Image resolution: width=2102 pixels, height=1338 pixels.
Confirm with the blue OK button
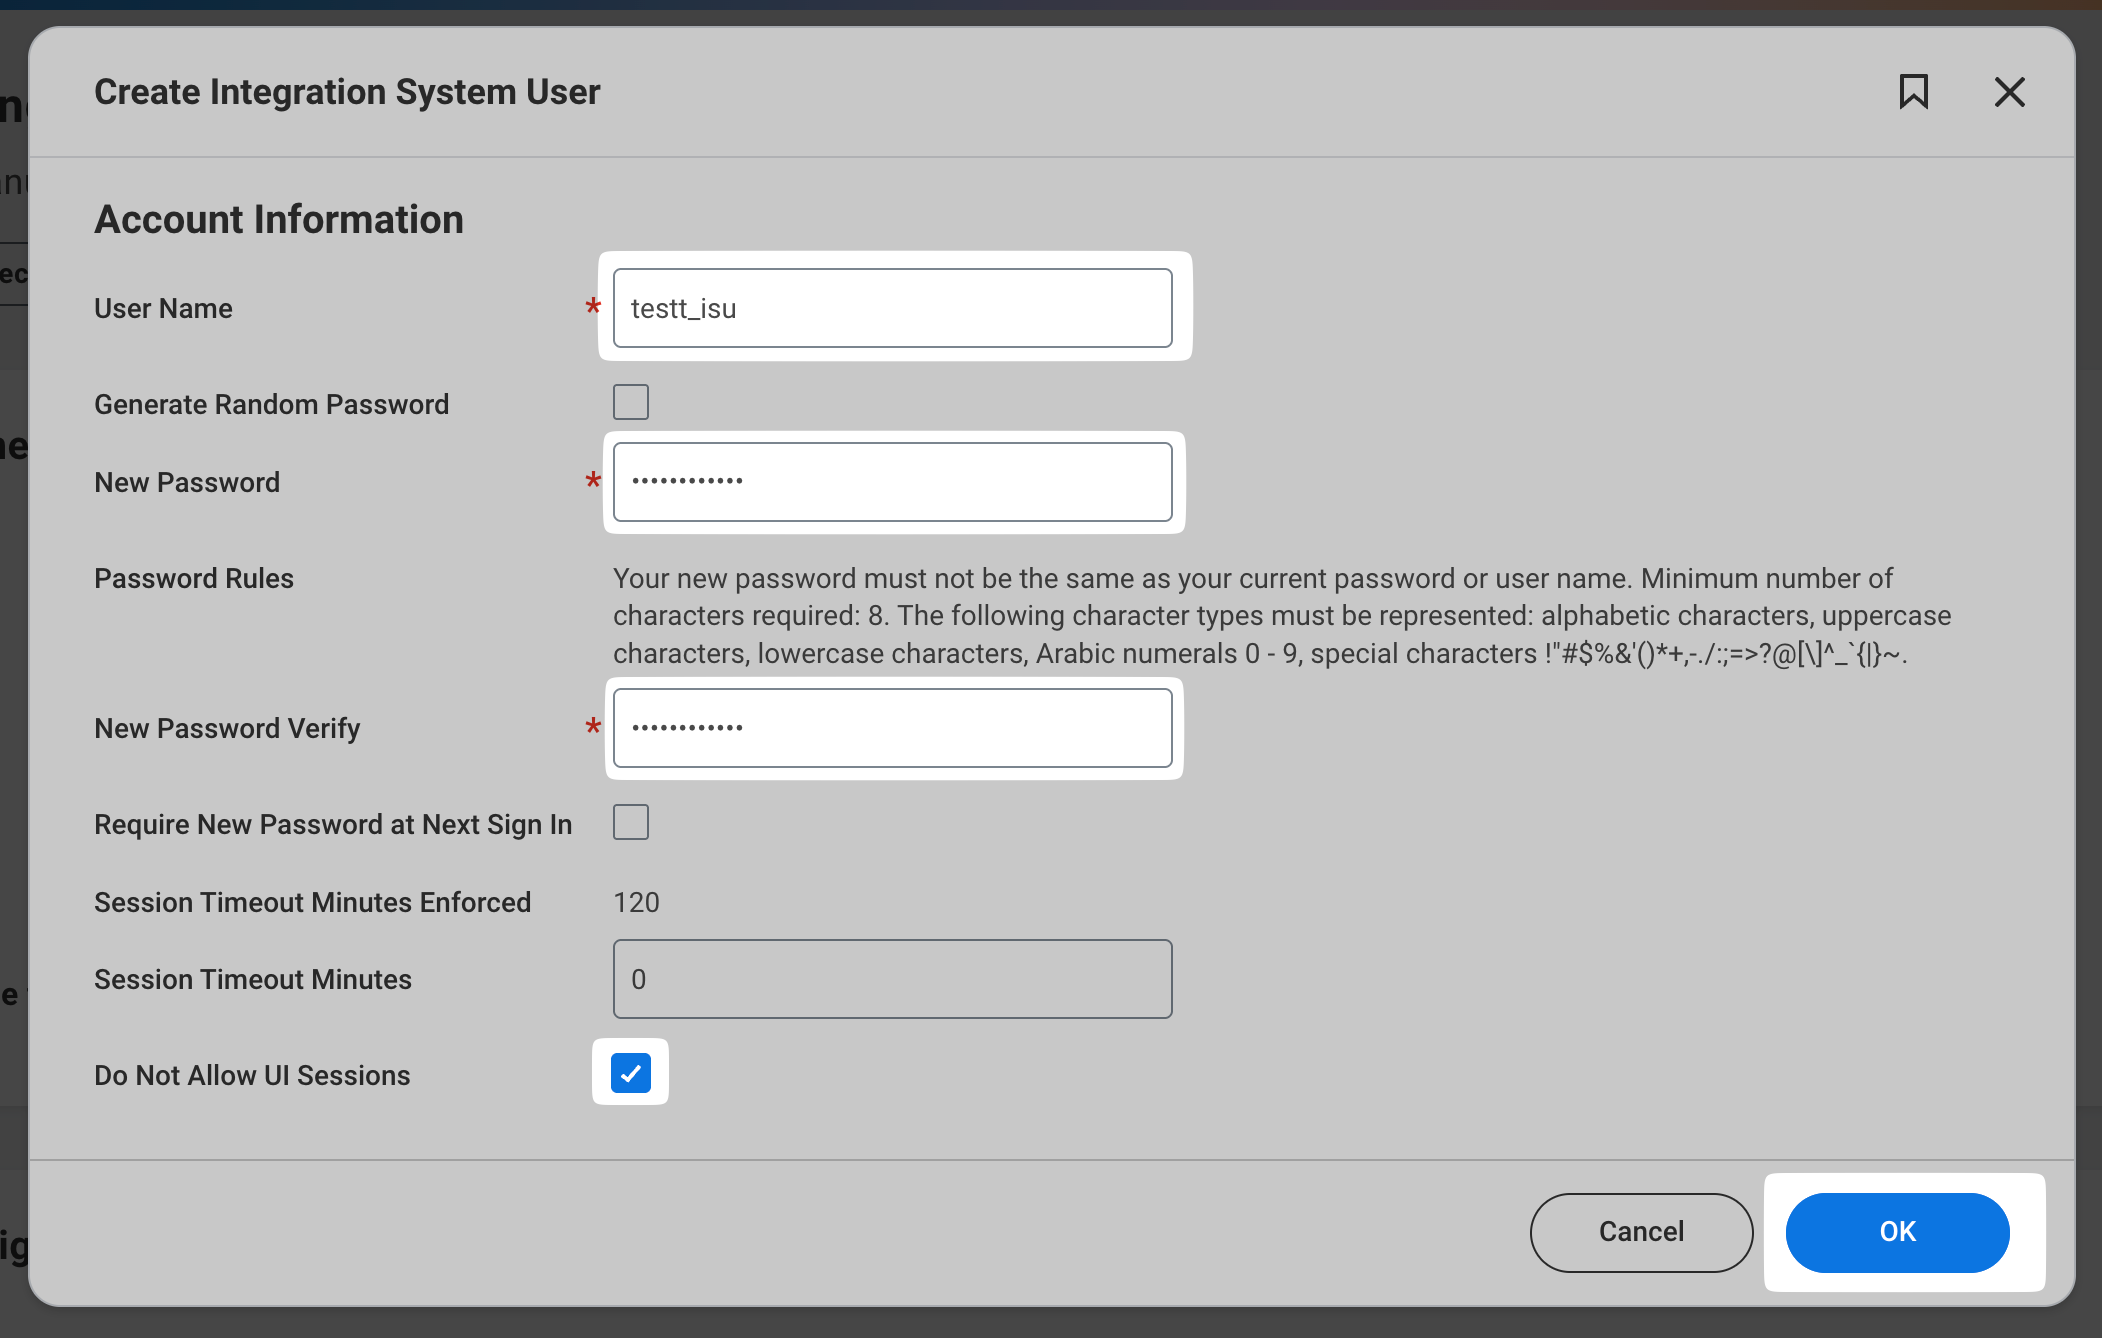(x=1897, y=1232)
